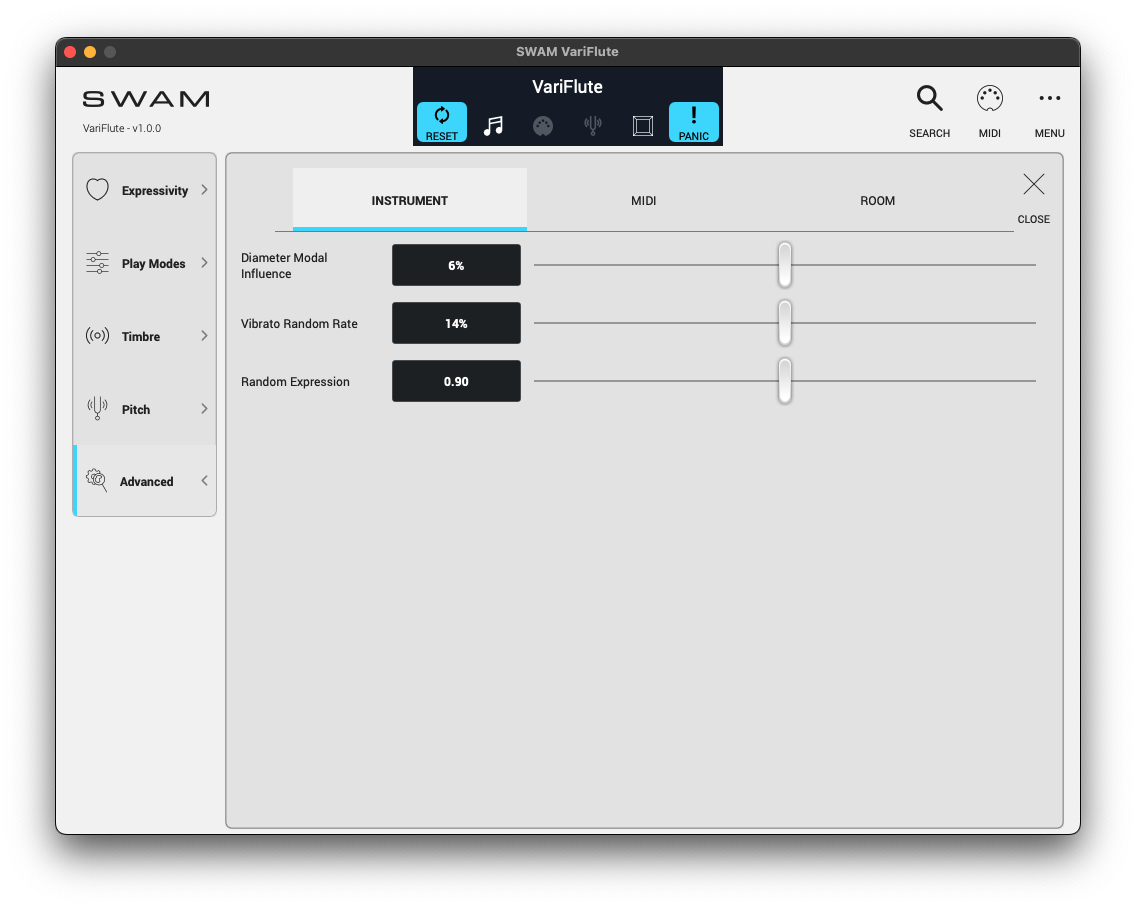Expand the Play Modes section
The image size is (1136, 908).
[145, 263]
